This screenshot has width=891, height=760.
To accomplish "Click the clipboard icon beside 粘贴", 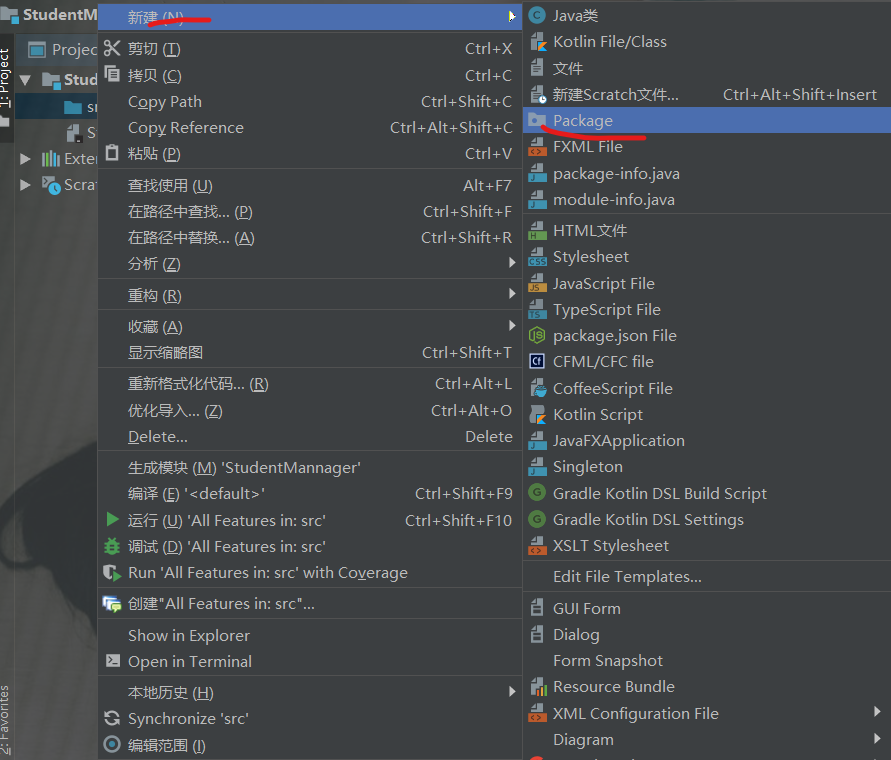I will pos(113,153).
